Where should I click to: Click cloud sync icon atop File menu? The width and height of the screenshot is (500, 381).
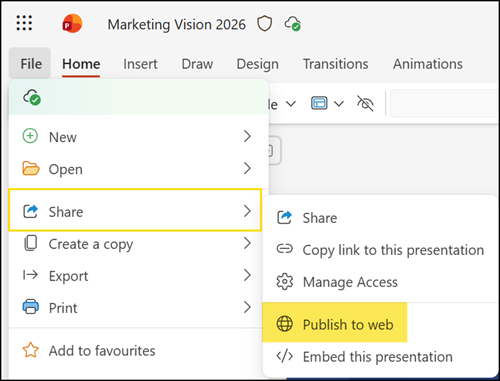(x=32, y=97)
